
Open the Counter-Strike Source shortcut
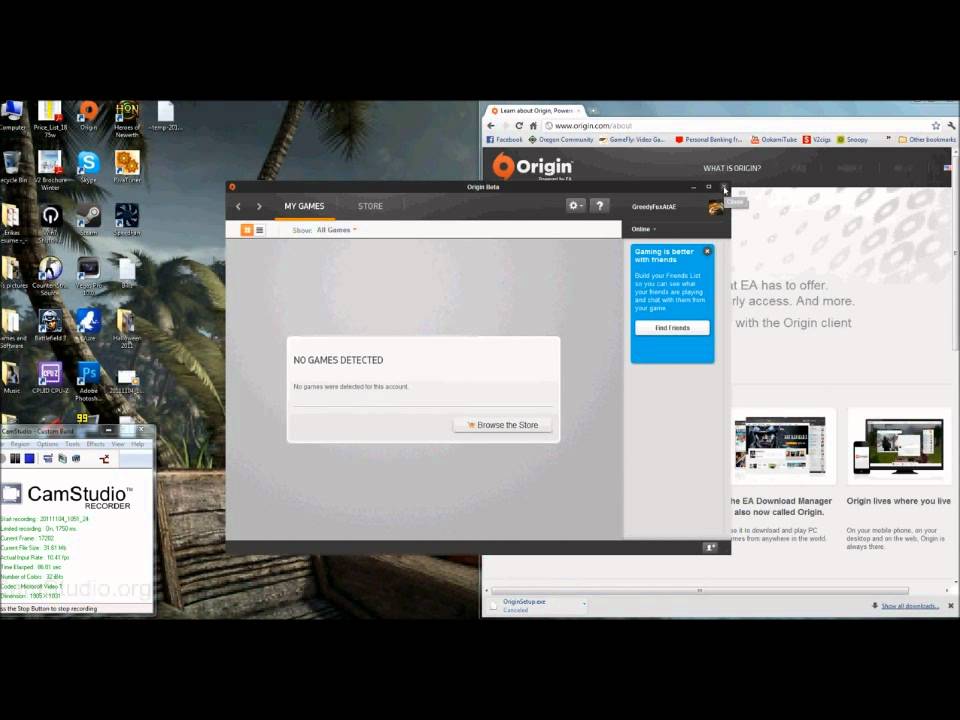[x=50, y=276]
